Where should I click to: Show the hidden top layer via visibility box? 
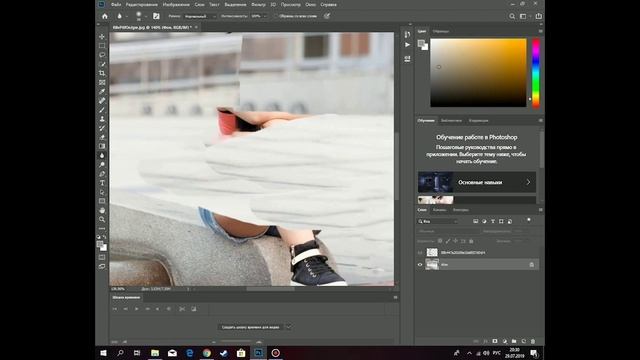point(420,253)
